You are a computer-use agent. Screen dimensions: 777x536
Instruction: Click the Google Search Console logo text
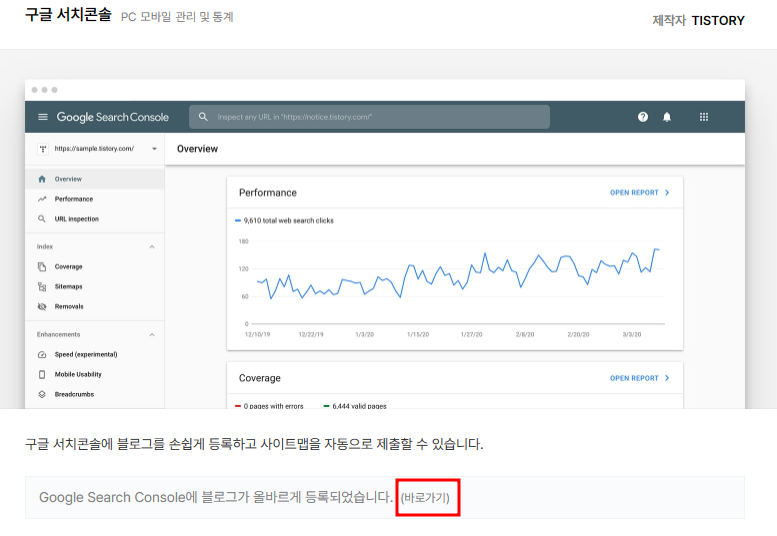tap(112, 117)
